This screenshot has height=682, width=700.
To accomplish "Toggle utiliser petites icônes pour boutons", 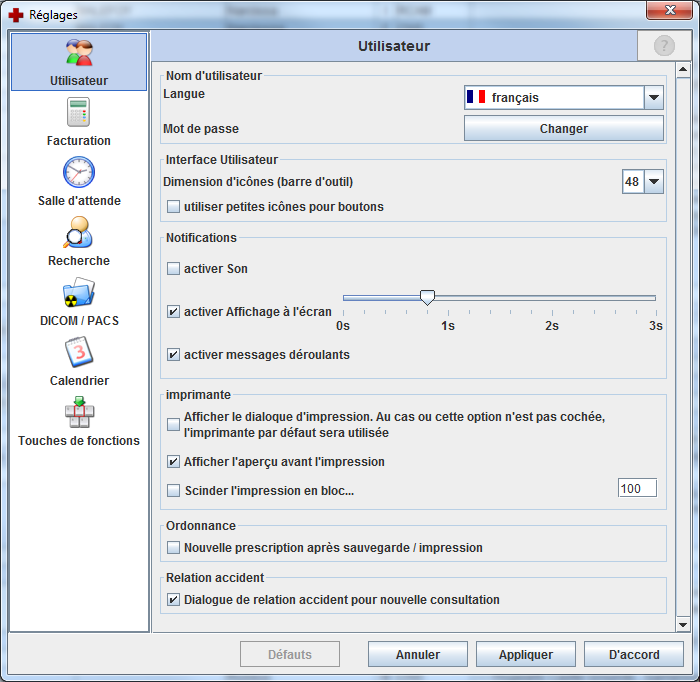I will (x=174, y=207).
